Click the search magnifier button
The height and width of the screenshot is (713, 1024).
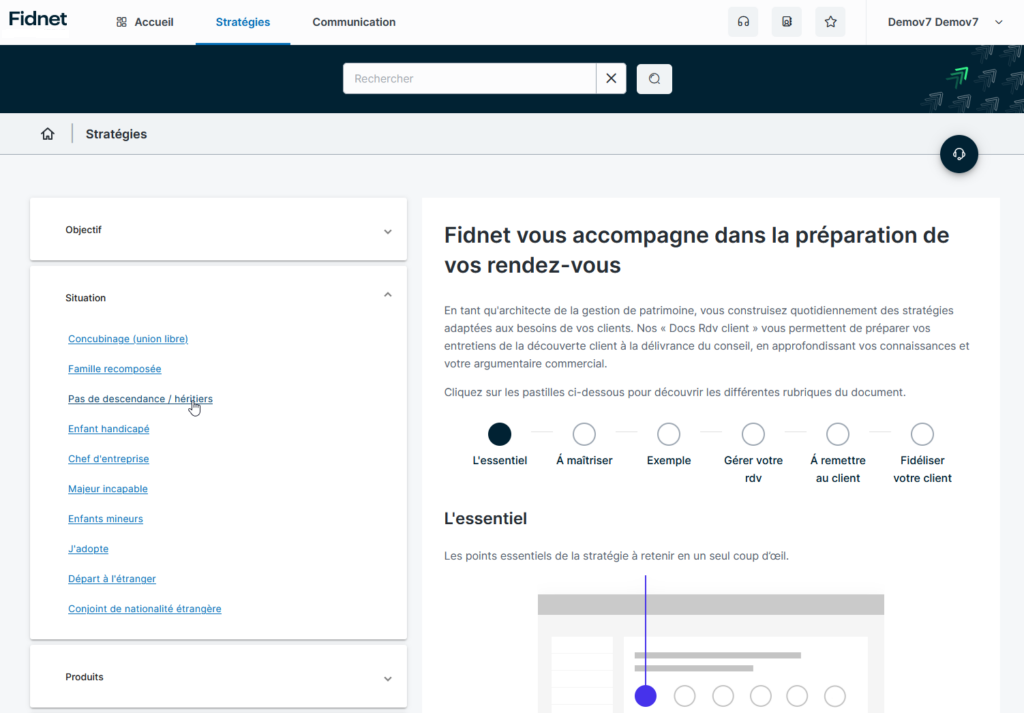(x=654, y=79)
